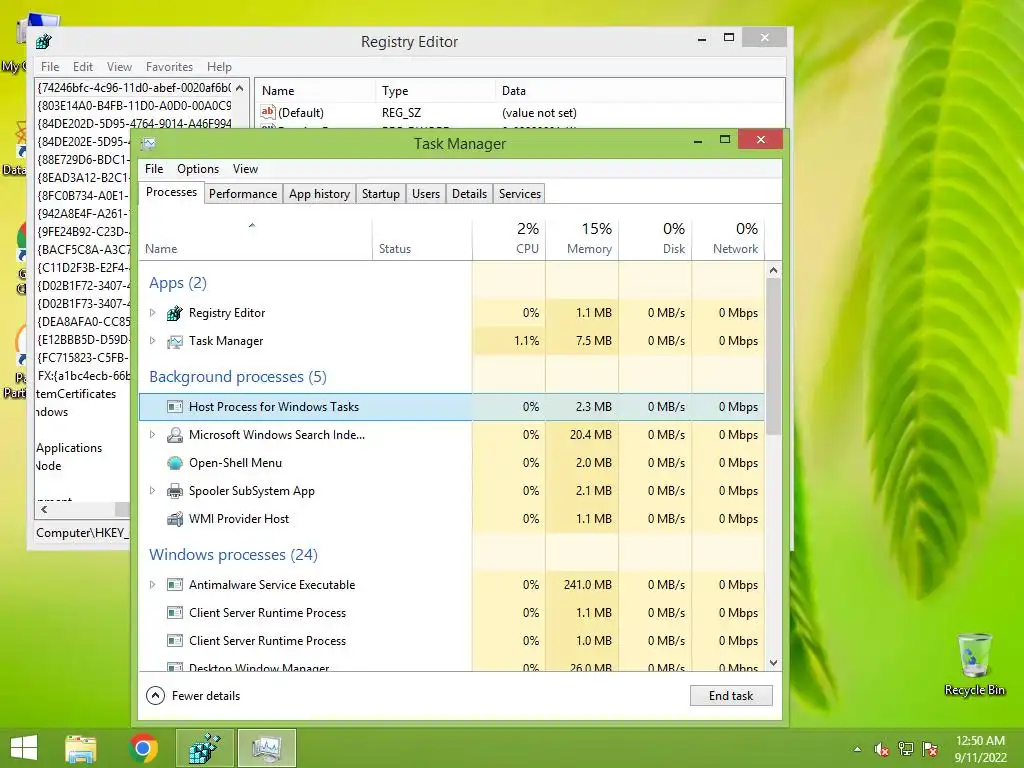Screen dimensions: 1024x768
Task: Open File Explorer from the taskbar
Action: click(x=81, y=748)
